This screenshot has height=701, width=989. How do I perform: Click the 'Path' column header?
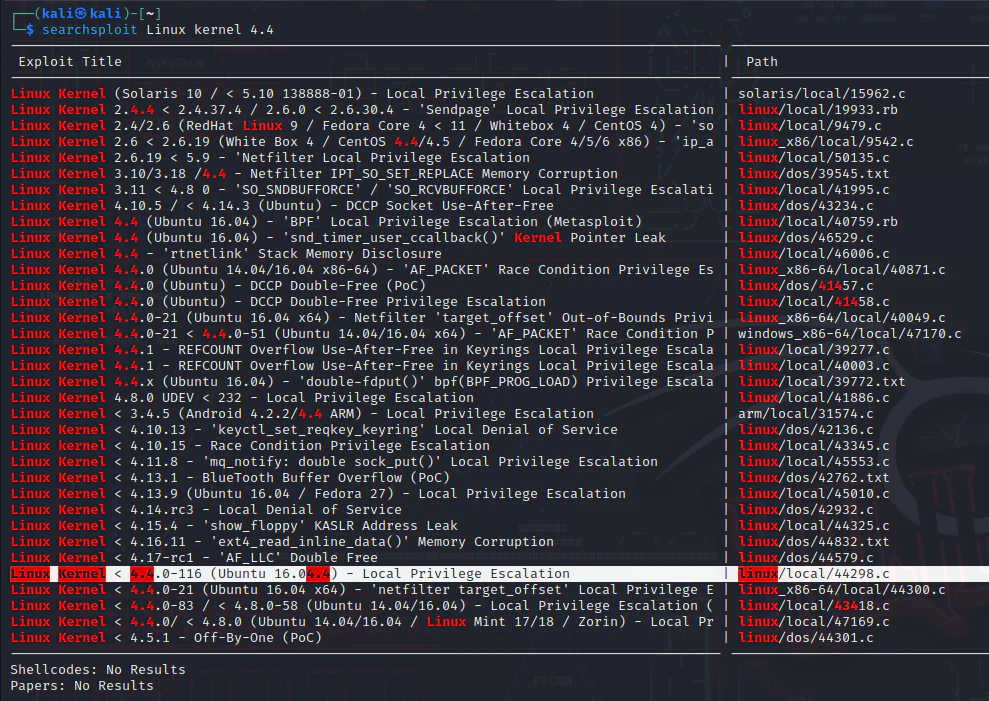coord(762,62)
